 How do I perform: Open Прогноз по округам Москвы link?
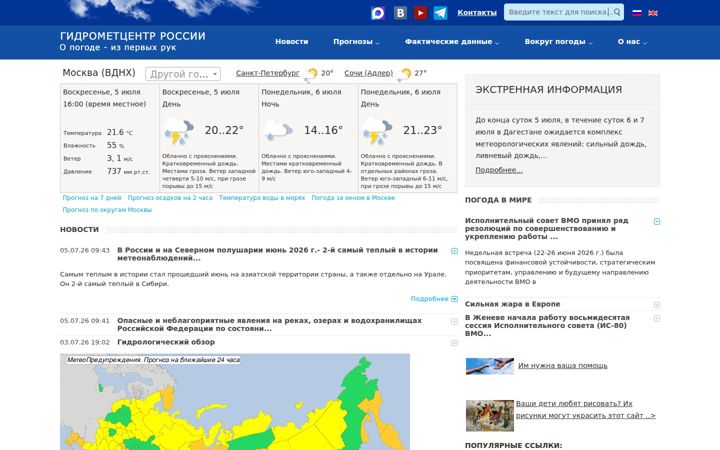pyautogui.click(x=107, y=210)
